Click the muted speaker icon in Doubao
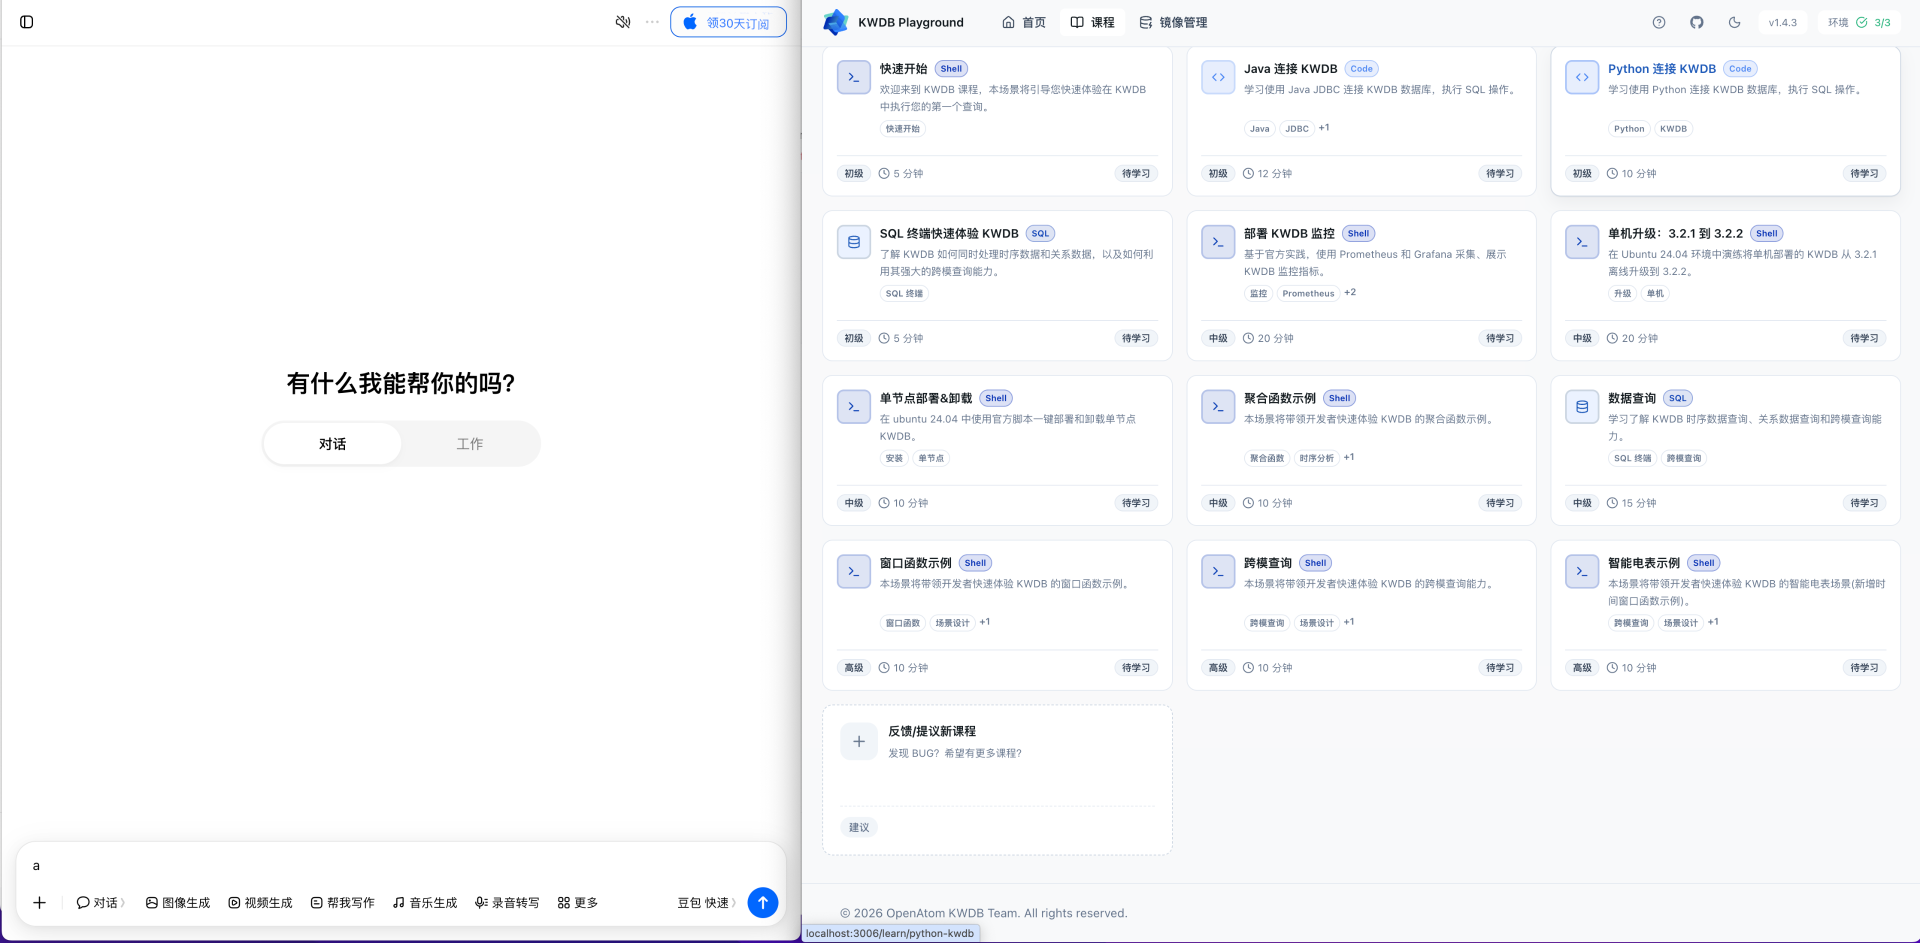1920x943 pixels. click(623, 22)
